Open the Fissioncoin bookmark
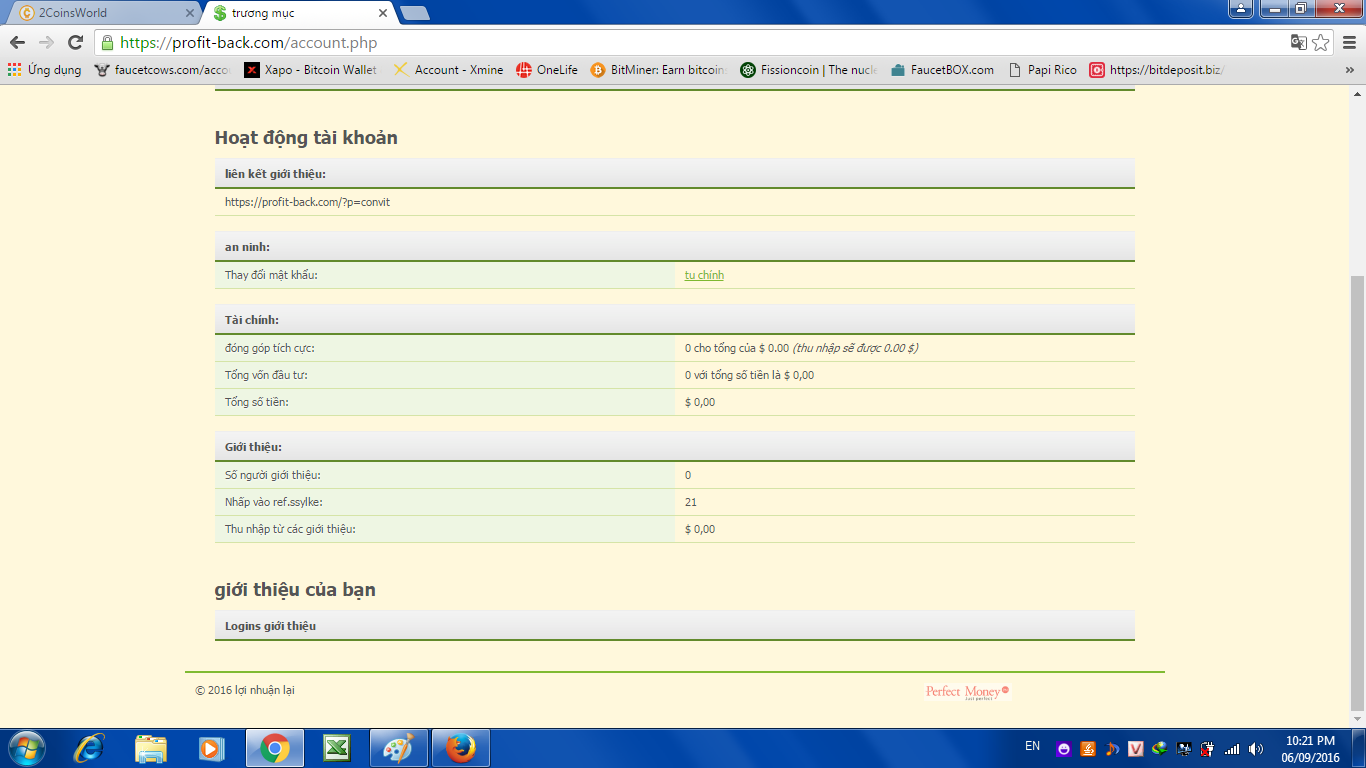Image resolution: width=1366 pixels, height=768 pixels. [x=809, y=70]
